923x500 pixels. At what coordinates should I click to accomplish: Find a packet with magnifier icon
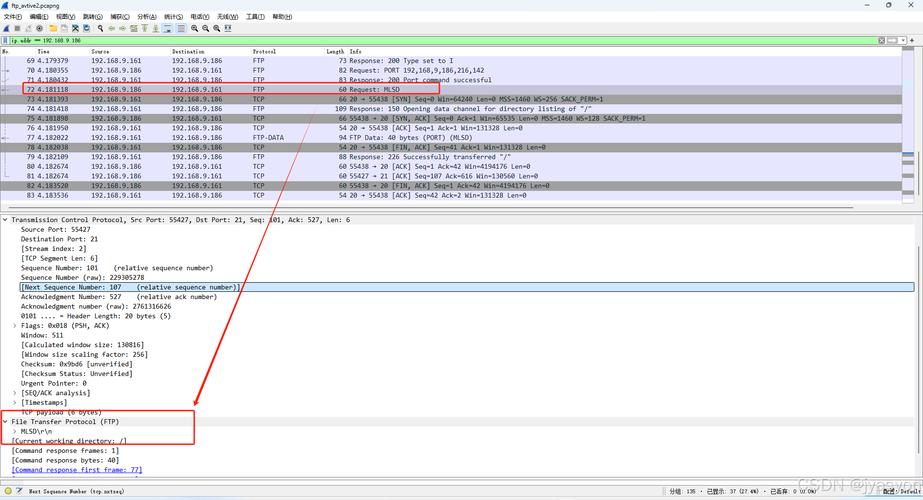coord(101,28)
